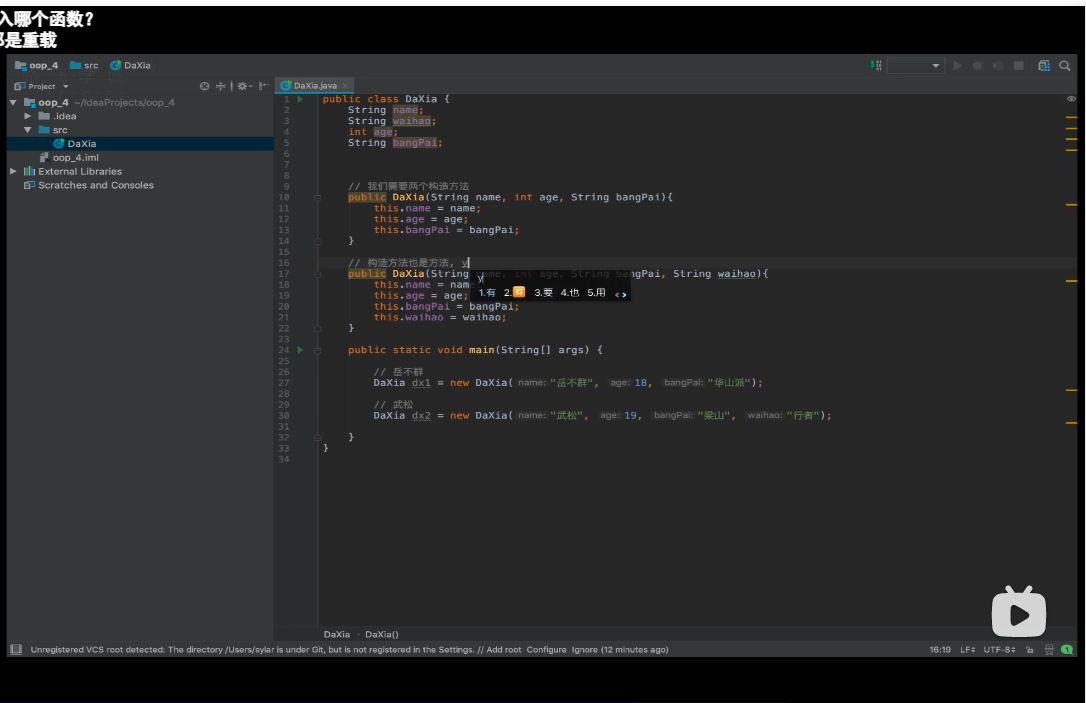Open Project panel settings gear
Viewport: 1086px width, 703px height.
click(243, 86)
